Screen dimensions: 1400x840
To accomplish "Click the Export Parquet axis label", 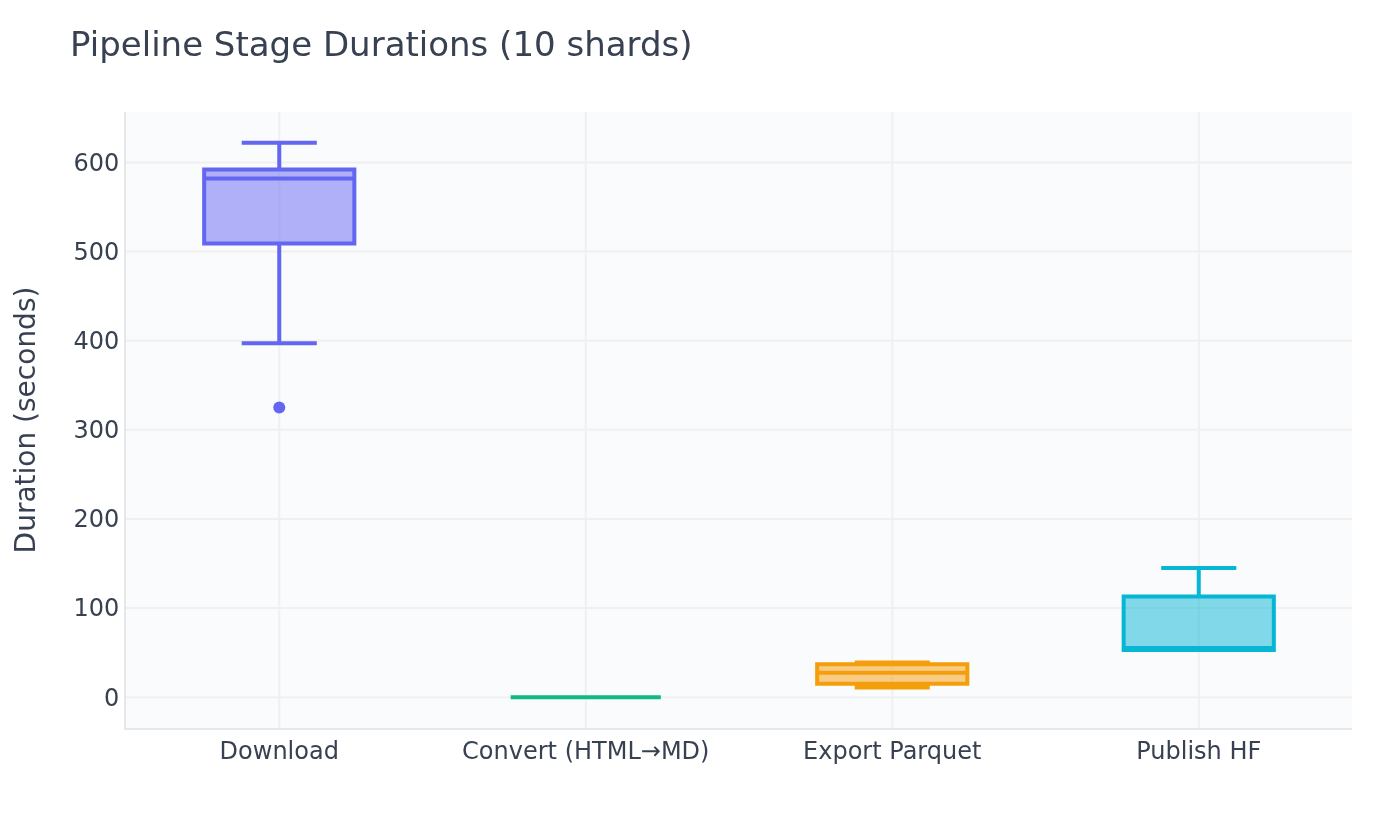I will point(891,750).
